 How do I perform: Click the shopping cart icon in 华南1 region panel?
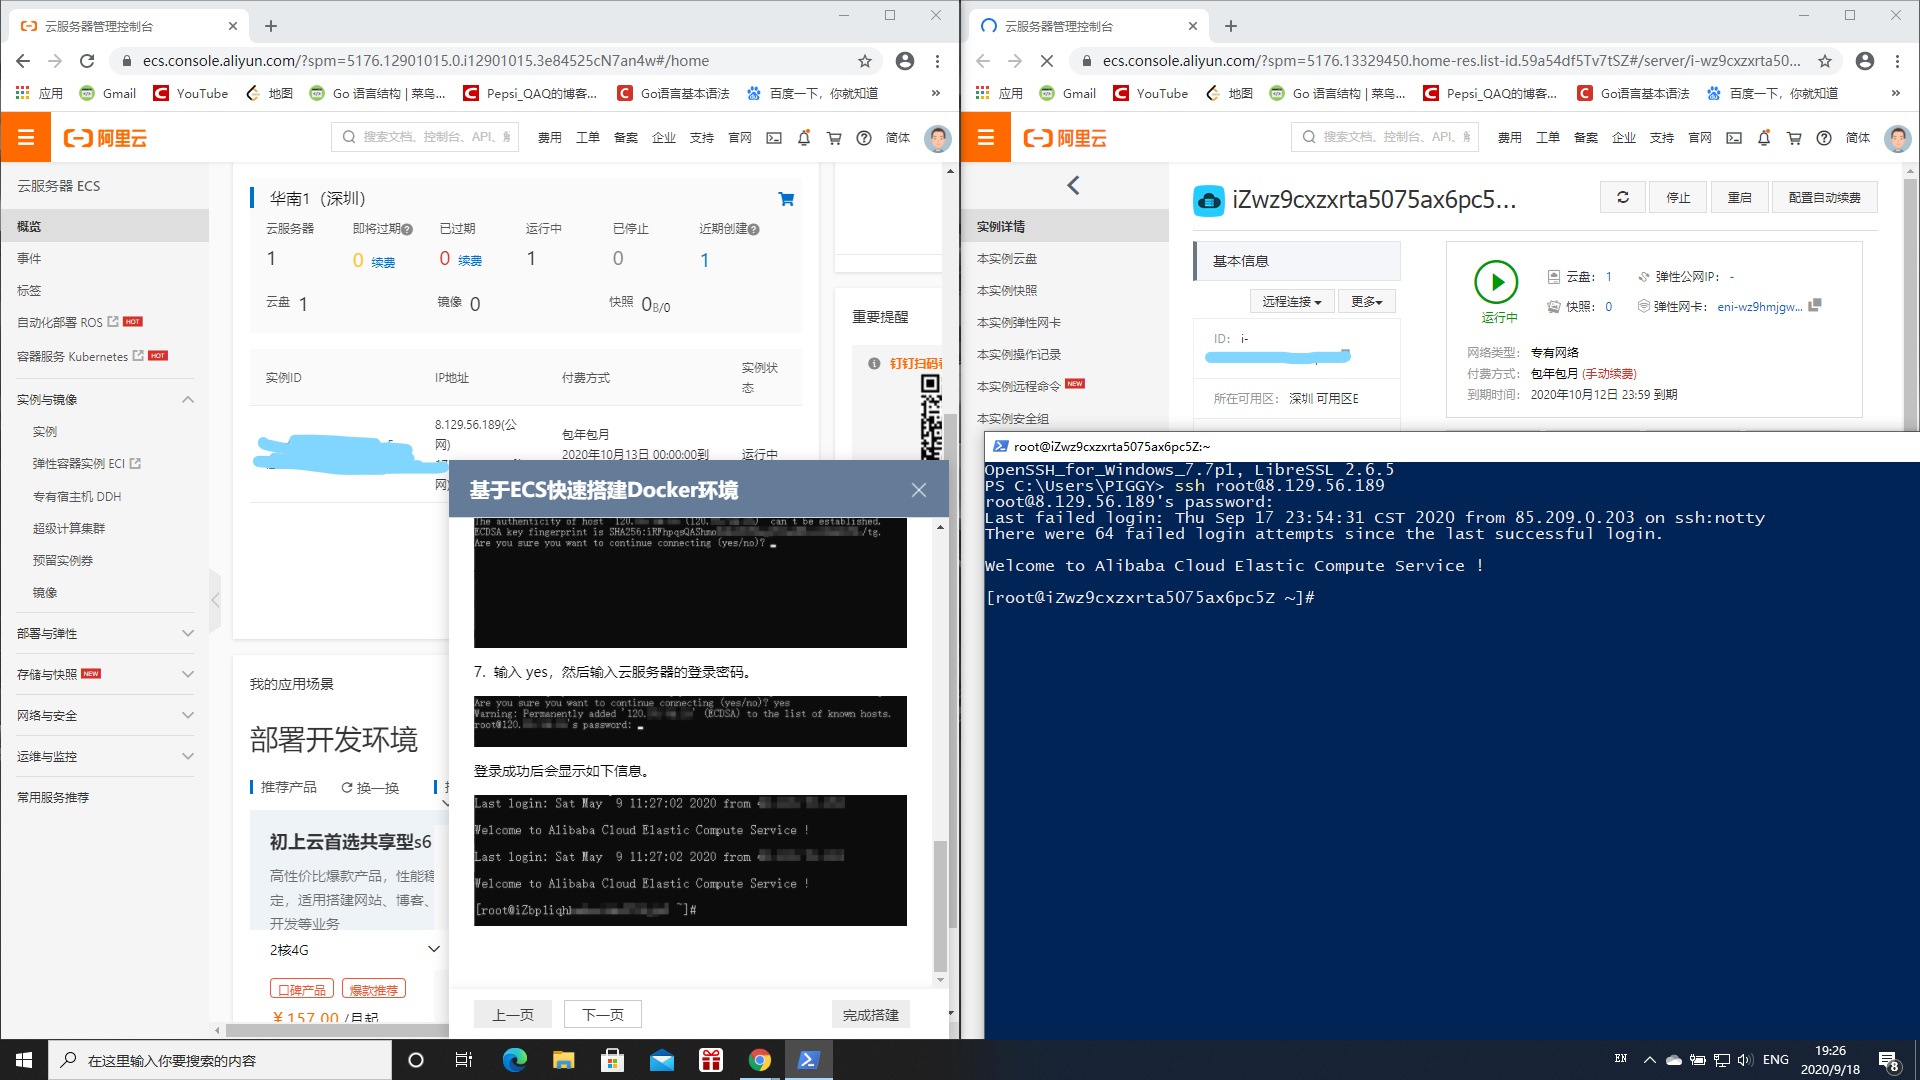786,199
